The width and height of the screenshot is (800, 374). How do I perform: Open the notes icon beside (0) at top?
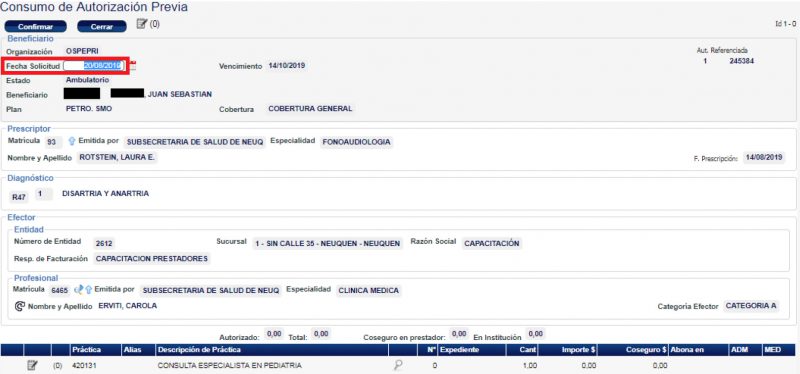pyautogui.click(x=142, y=23)
